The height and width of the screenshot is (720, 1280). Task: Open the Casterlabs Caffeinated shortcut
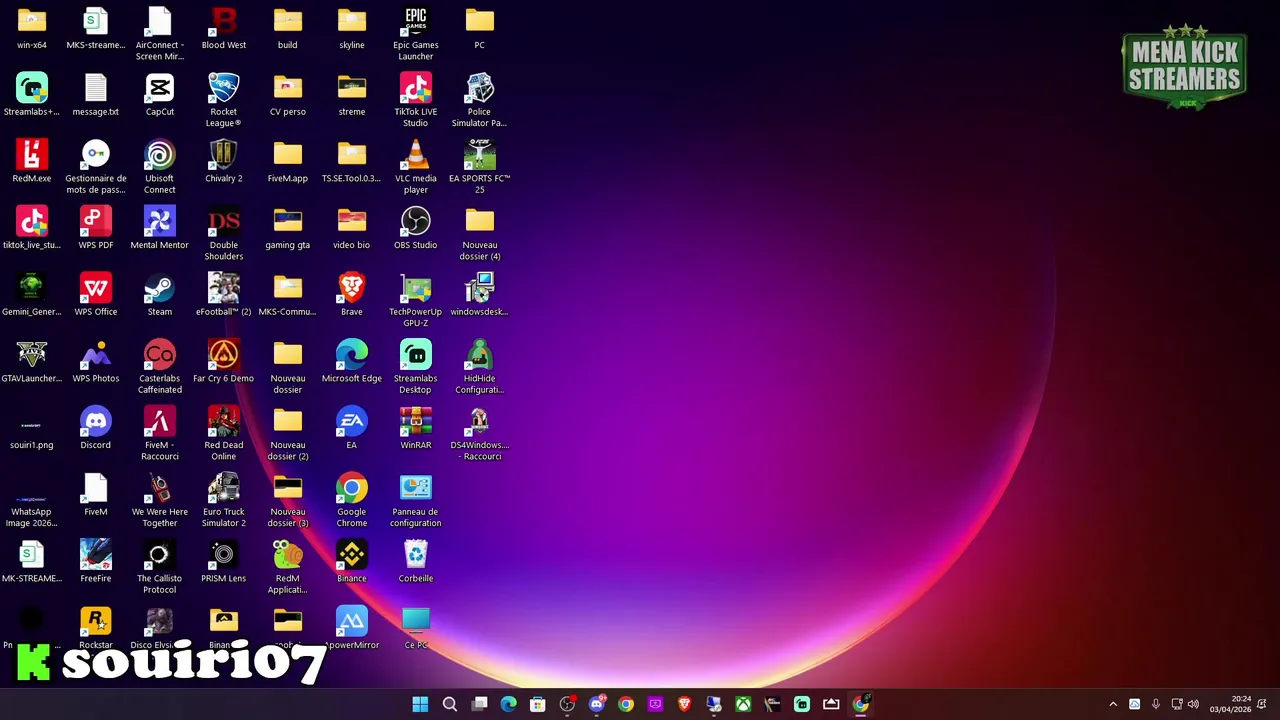coord(160,366)
